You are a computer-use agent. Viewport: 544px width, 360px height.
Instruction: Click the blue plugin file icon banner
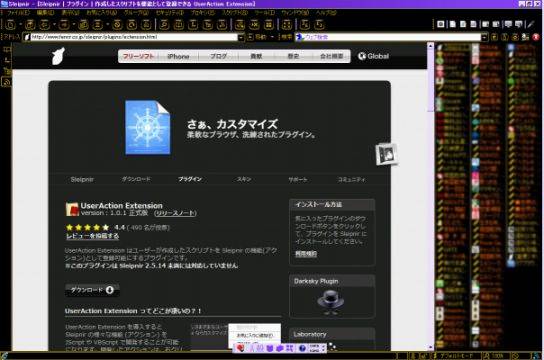(x=148, y=127)
